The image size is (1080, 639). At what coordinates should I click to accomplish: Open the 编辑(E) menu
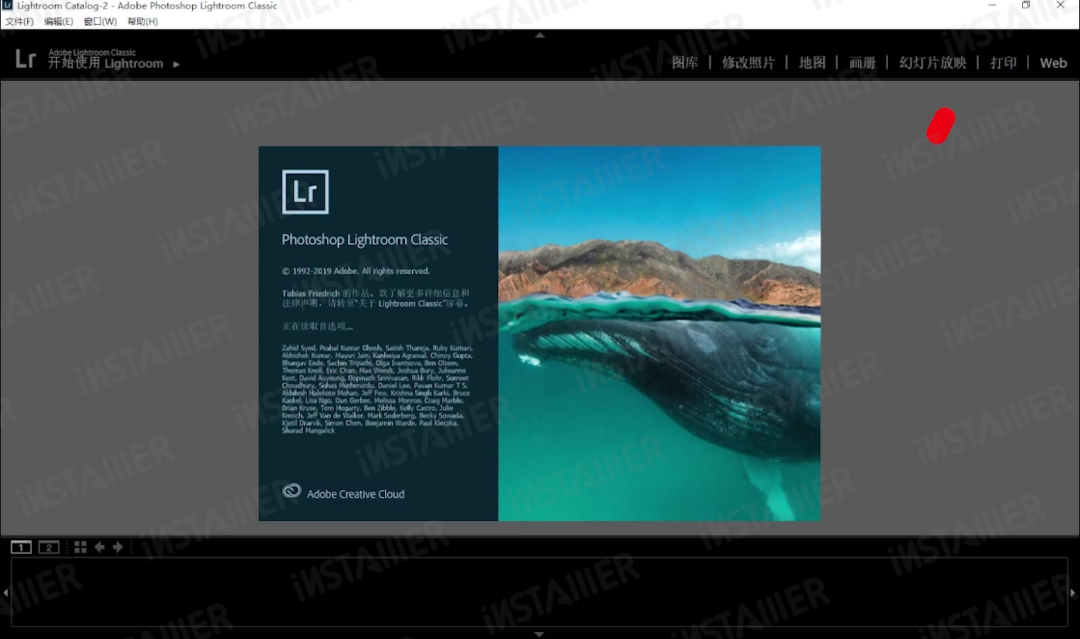pyautogui.click(x=59, y=21)
